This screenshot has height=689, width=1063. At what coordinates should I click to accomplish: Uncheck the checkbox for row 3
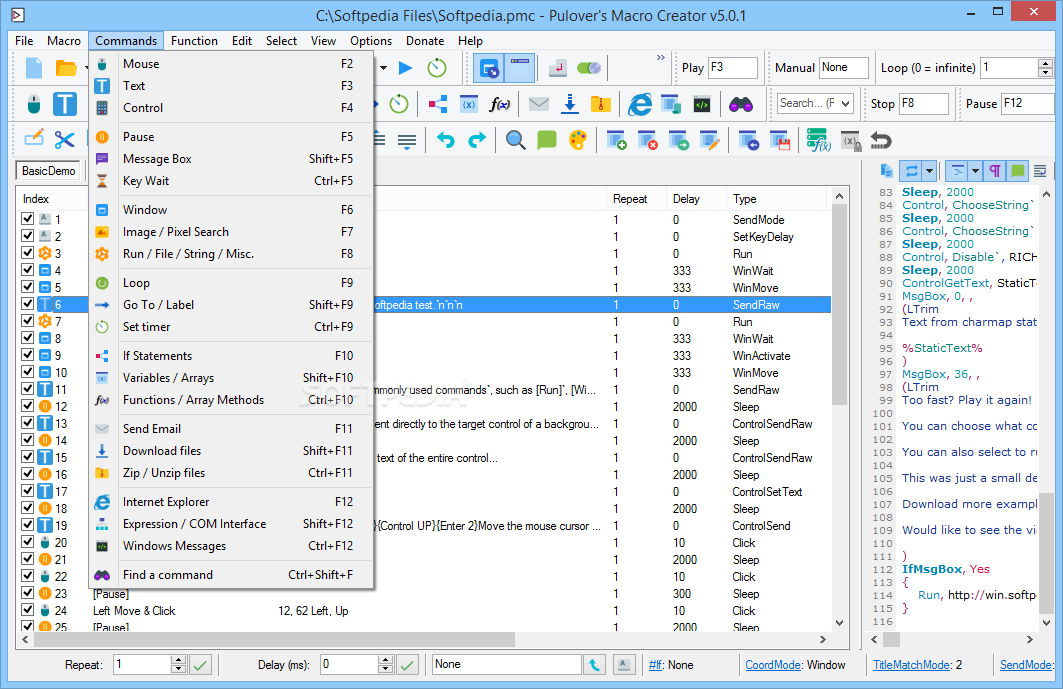coord(28,252)
